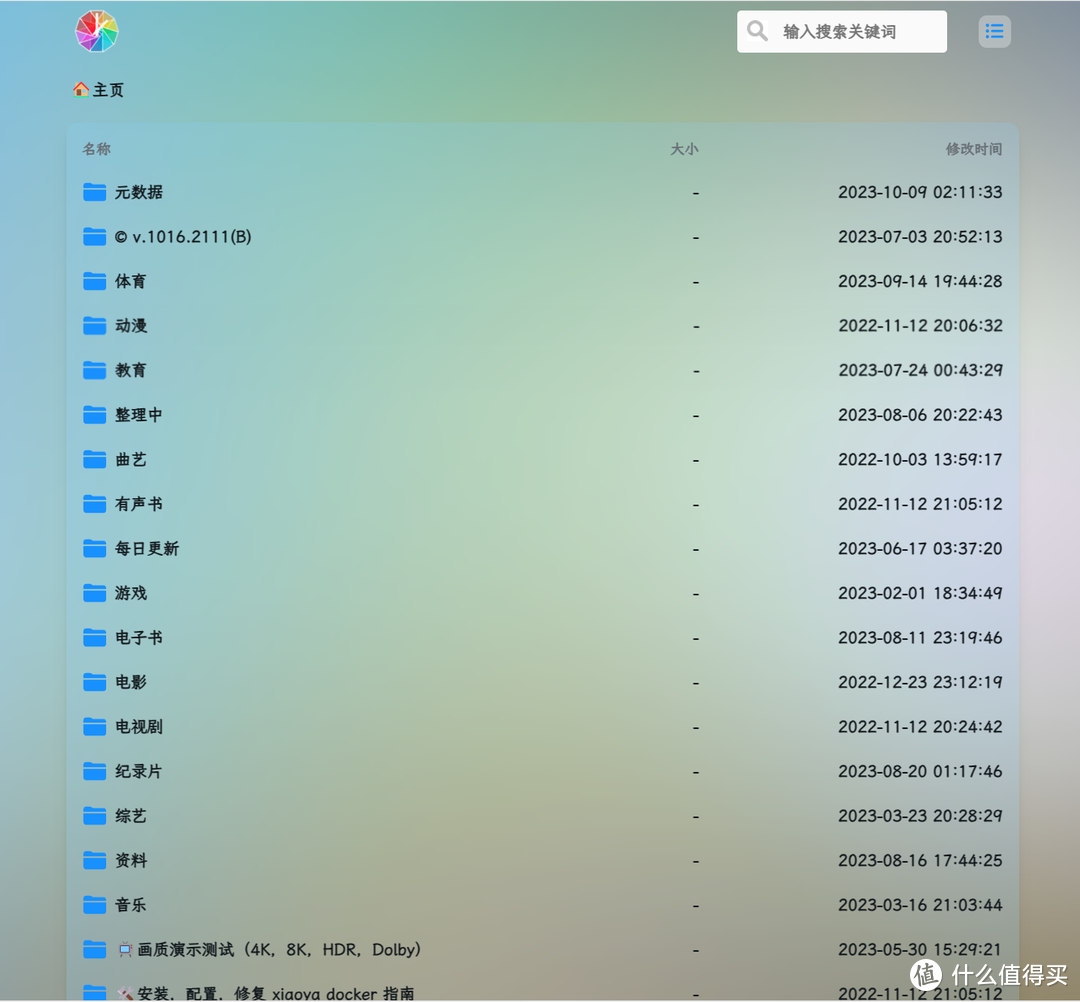This screenshot has width=1080, height=1002.
Task: Click the Alist pinwheel logo
Action: [x=96, y=31]
